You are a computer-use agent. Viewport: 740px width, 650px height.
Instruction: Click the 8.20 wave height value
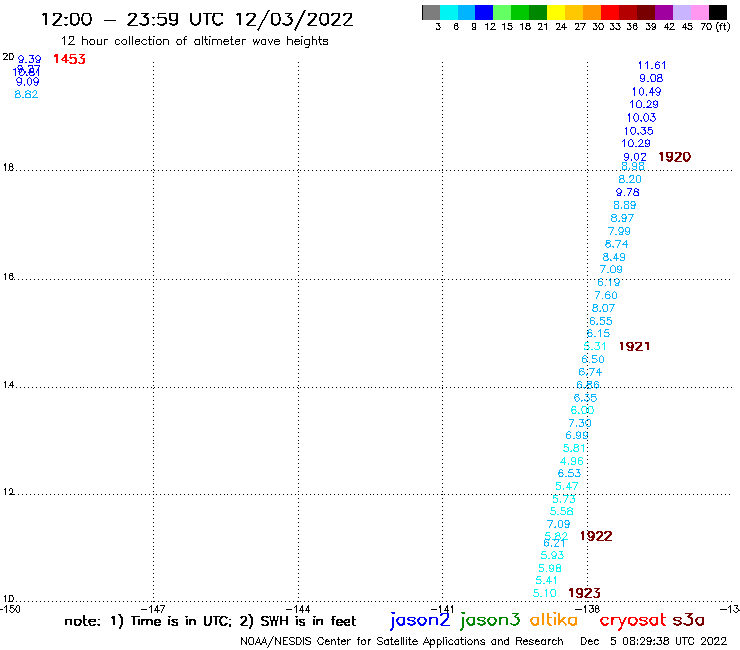[630, 179]
